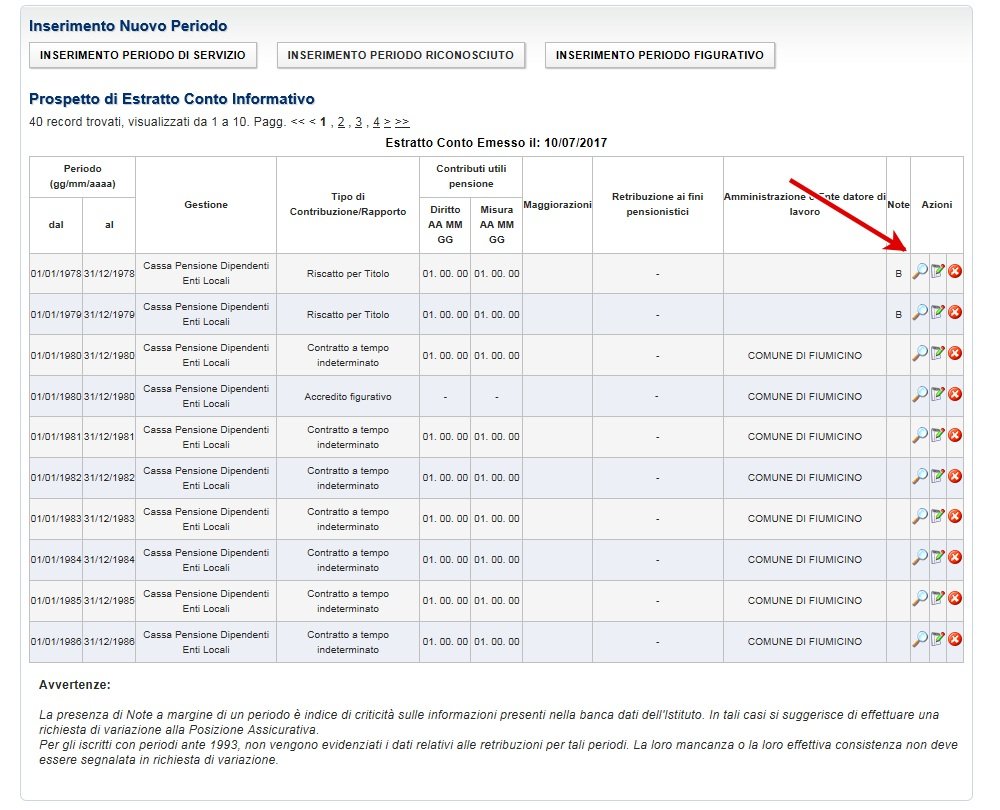Open results page 4
Screen dimensions: 1000x810
pos(376,122)
